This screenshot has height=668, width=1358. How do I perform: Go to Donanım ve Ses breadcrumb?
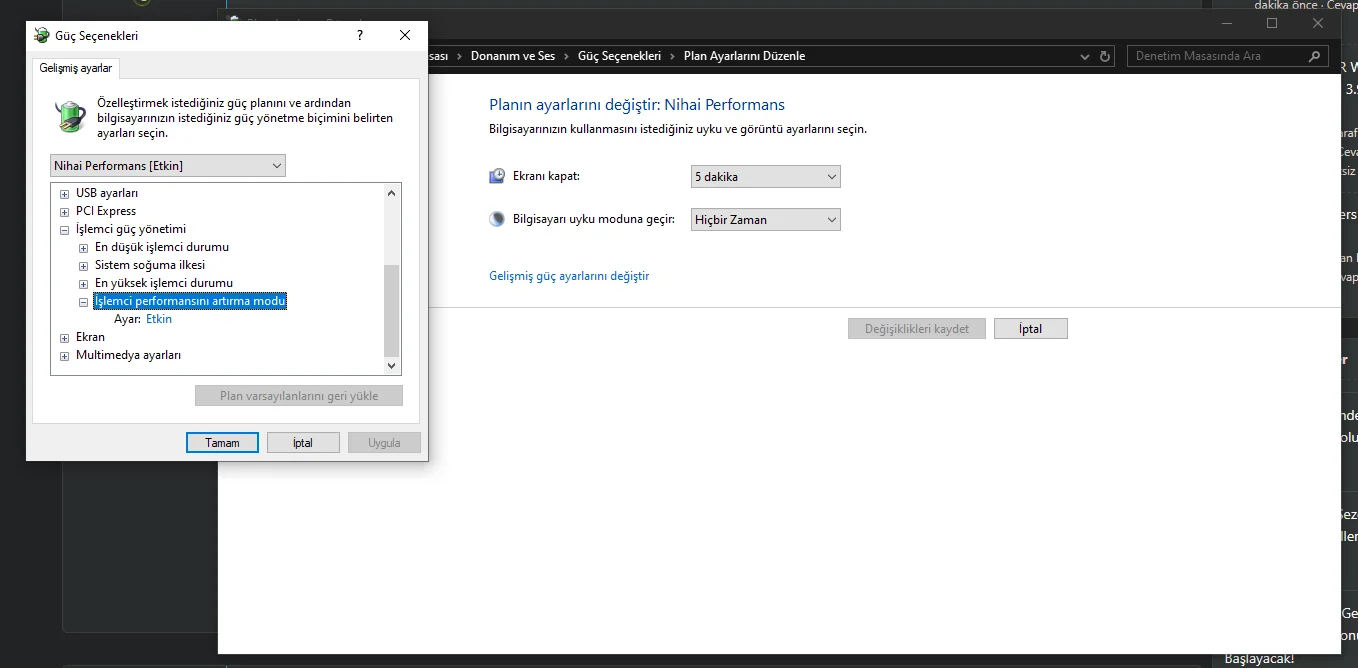coord(513,56)
